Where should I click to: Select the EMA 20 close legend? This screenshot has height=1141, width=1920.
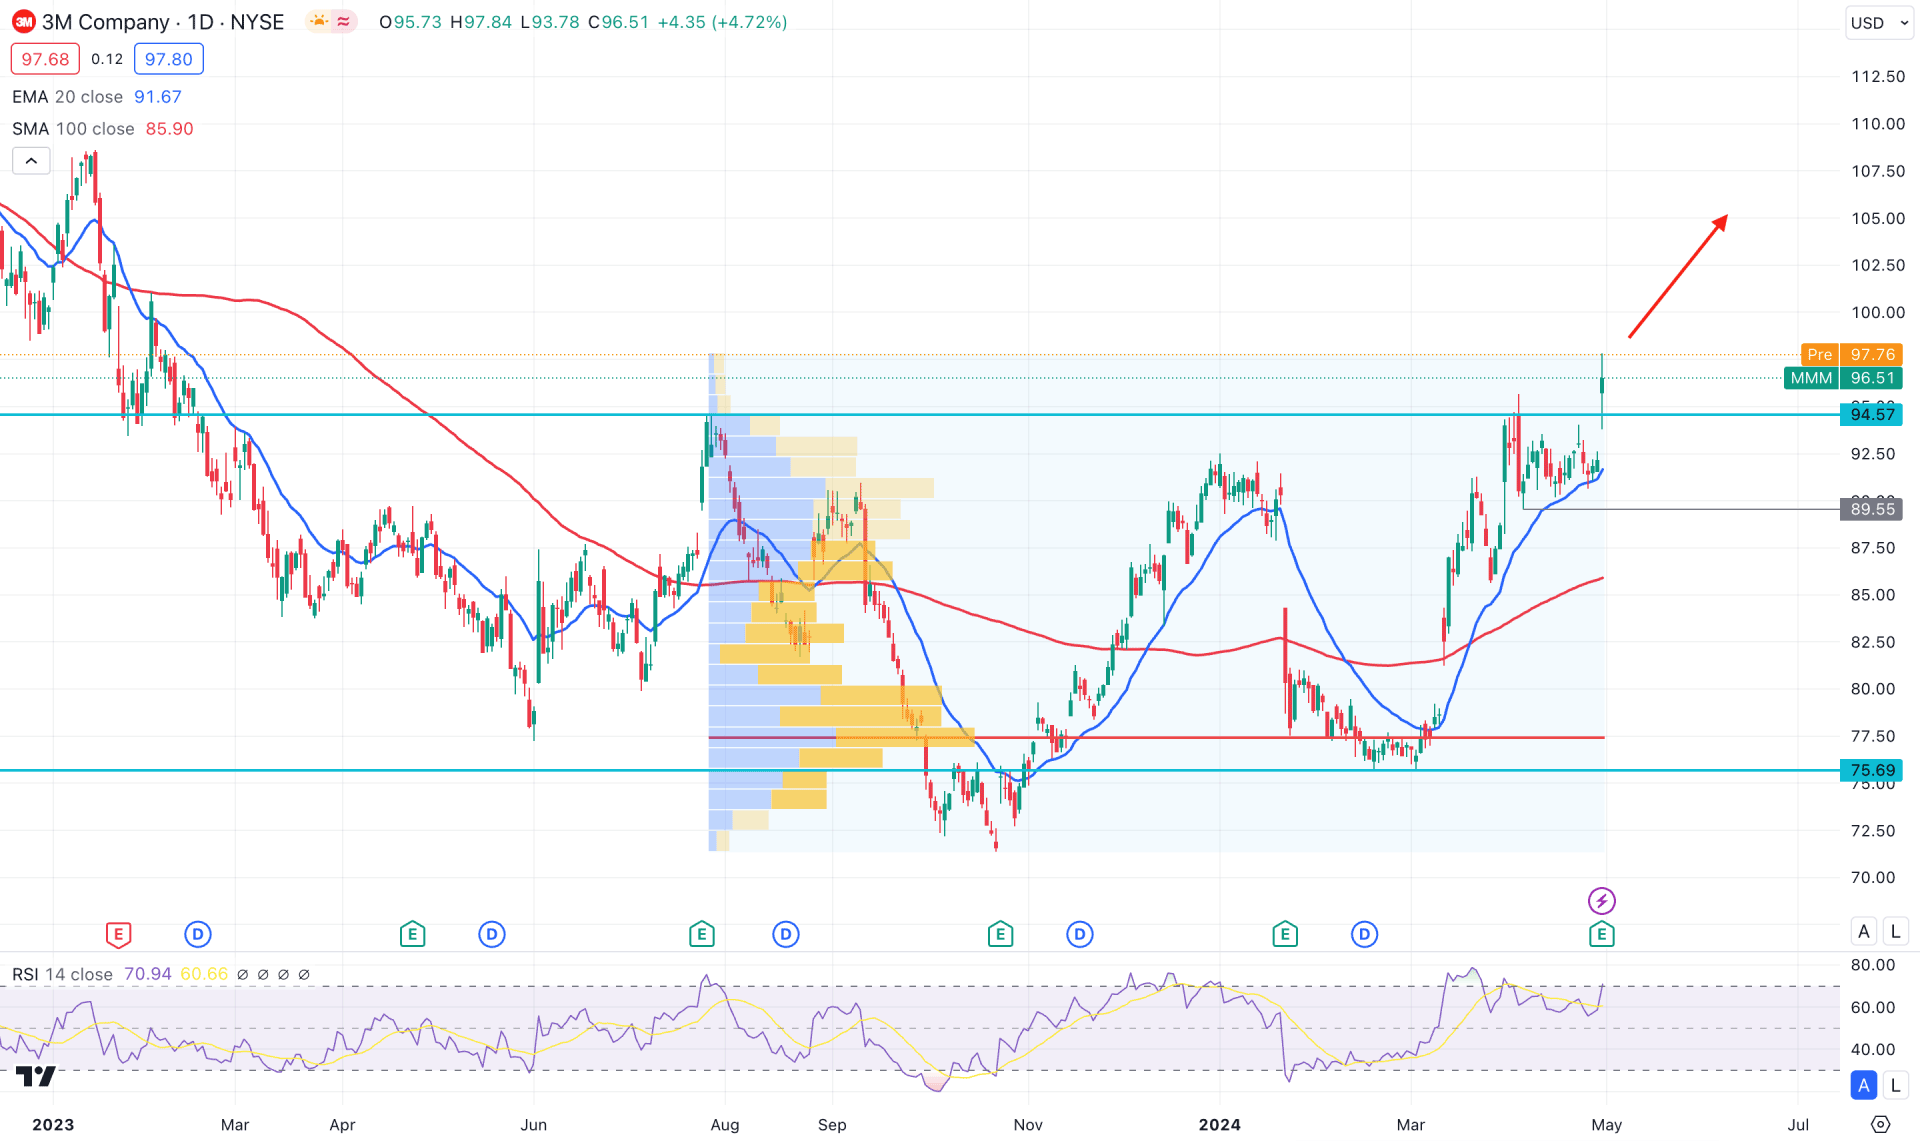click(67, 97)
